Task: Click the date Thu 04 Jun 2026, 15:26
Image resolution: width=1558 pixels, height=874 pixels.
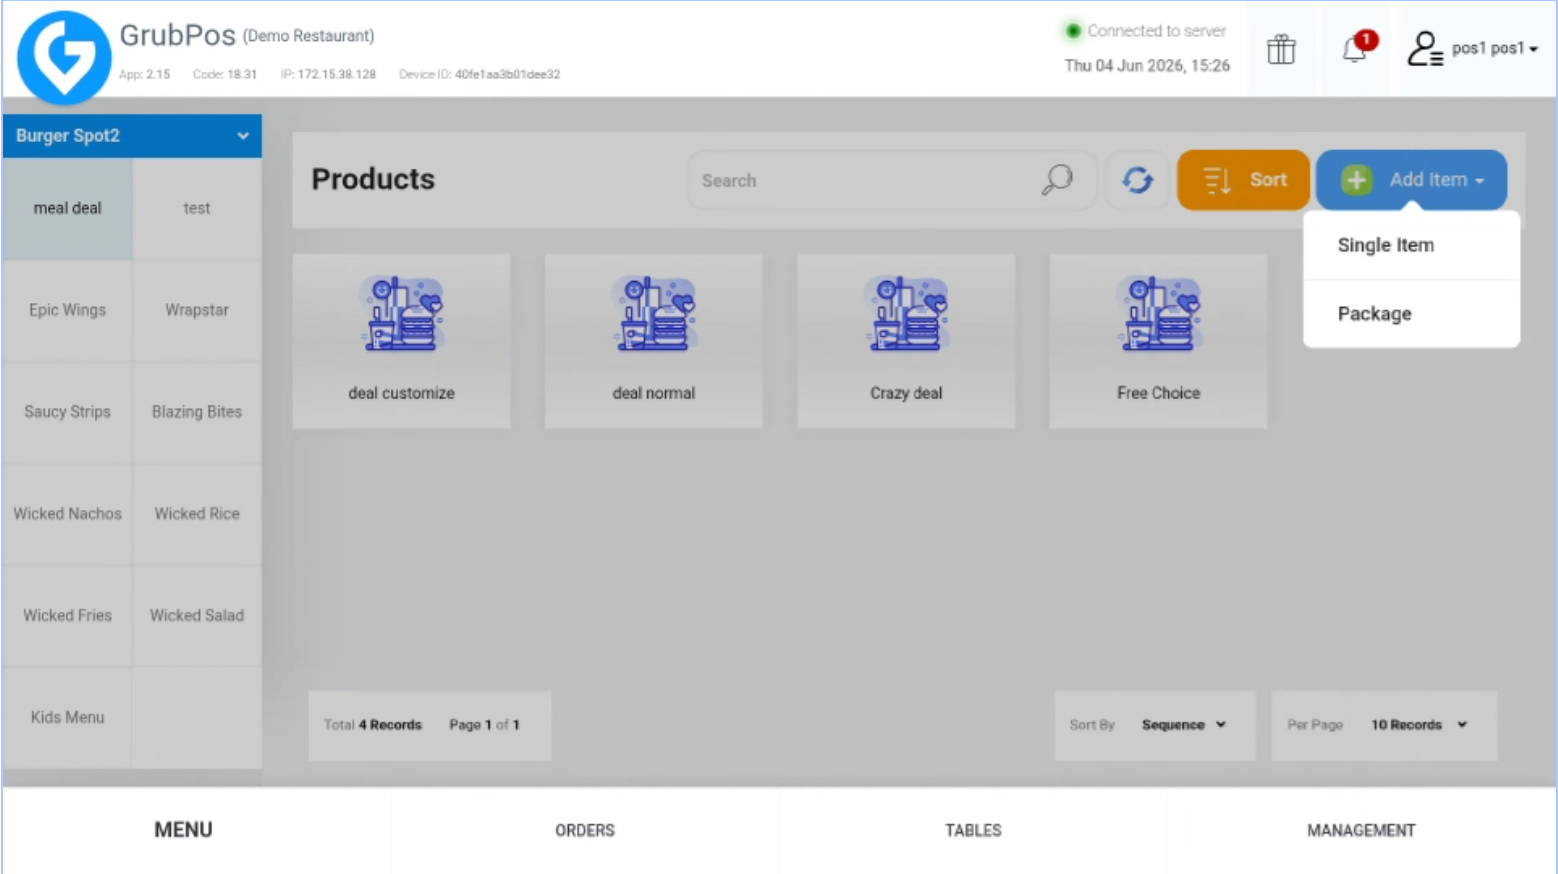Action: 1147,66
